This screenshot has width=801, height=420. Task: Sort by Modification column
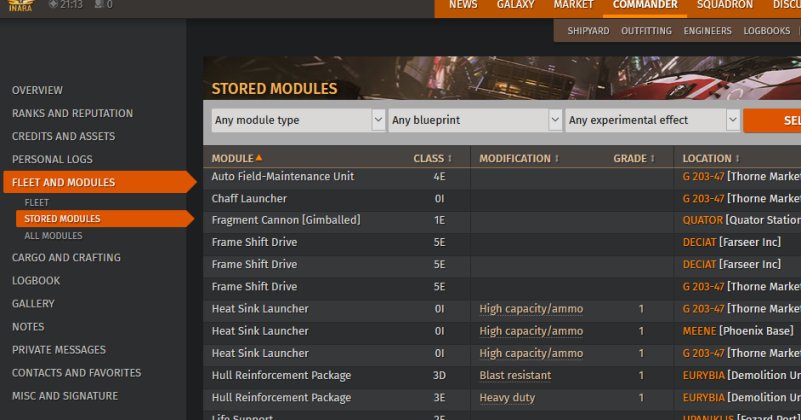519,158
